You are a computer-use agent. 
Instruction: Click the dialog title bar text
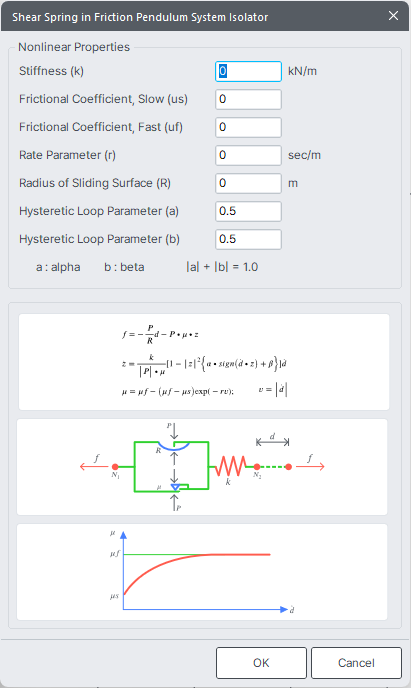pos(140,17)
